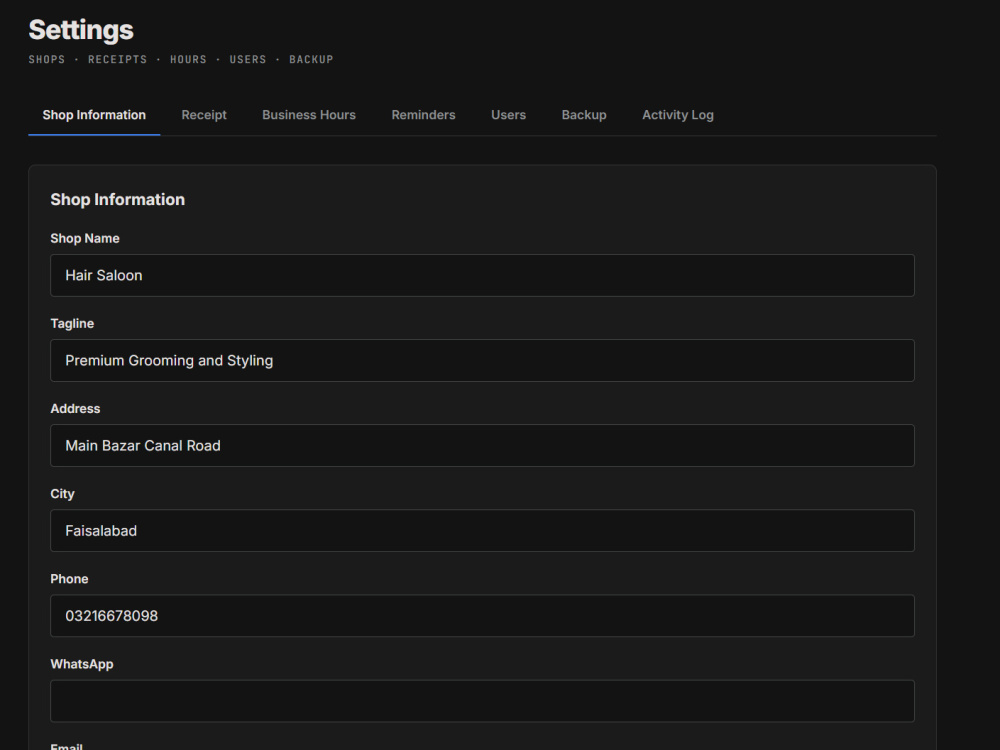Click the City label
The height and width of the screenshot is (750, 1000).
62,494
